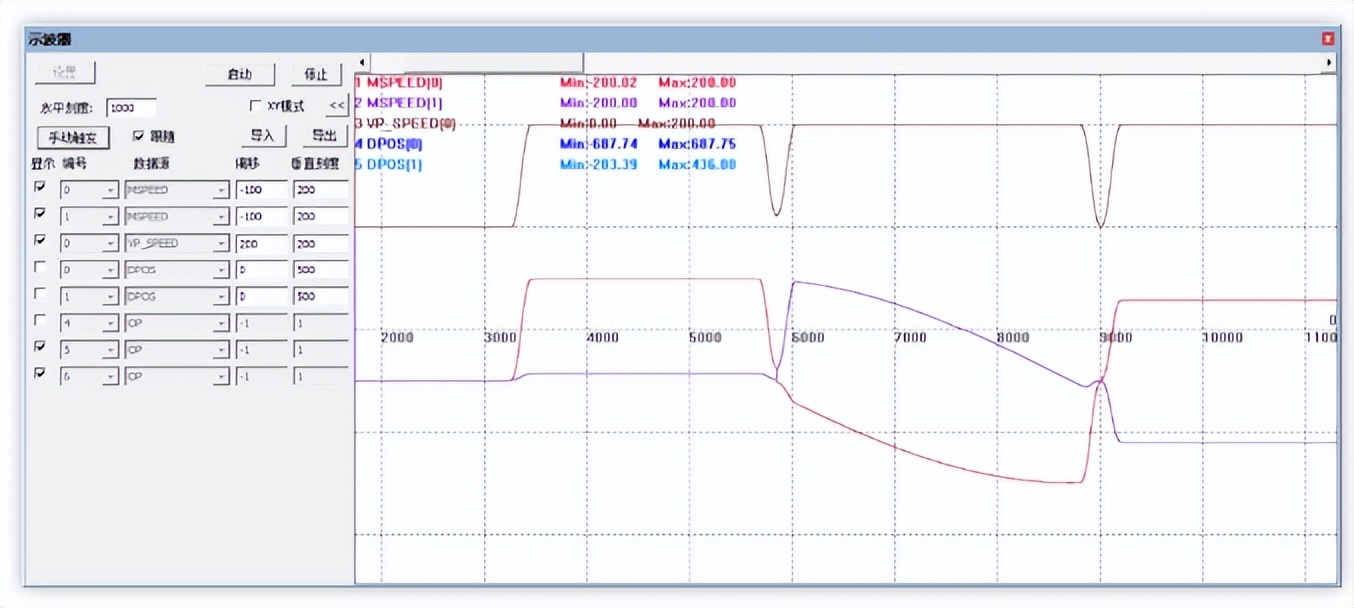
Task: Close the oscilloscope window with red X
Action: [1328, 39]
